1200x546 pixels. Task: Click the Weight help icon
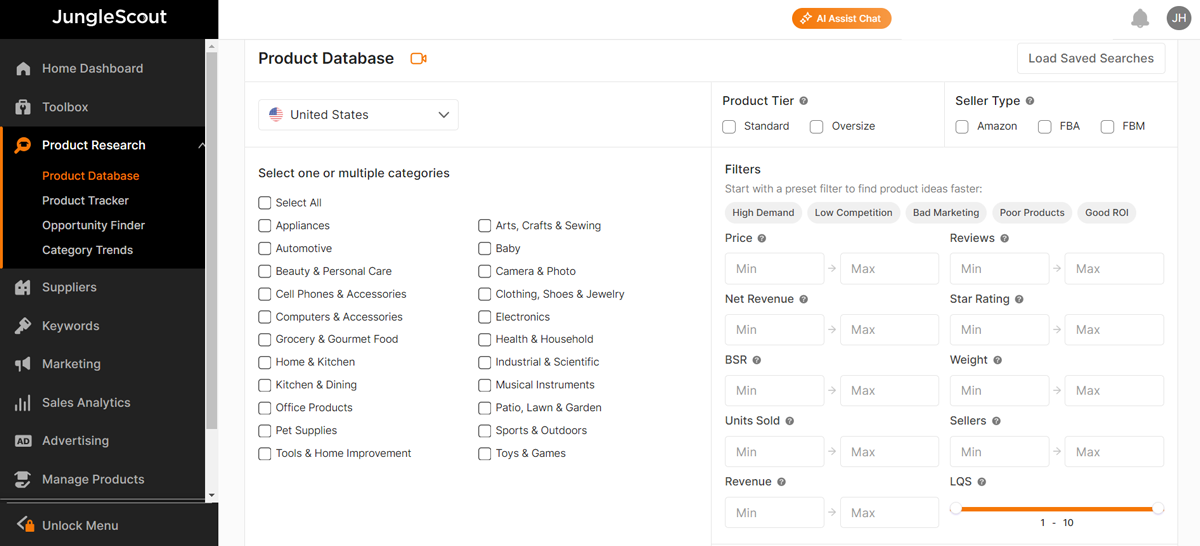tap(998, 360)
